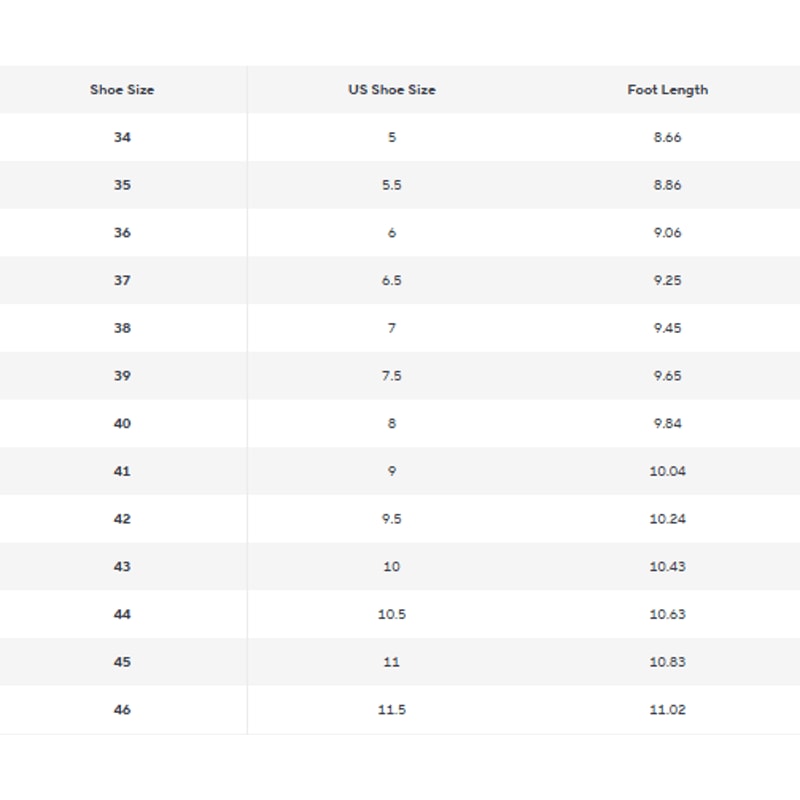Select US shoe size 9.5 value
Image resolution: width=800 pixels, height=800 pixels.
392,519
